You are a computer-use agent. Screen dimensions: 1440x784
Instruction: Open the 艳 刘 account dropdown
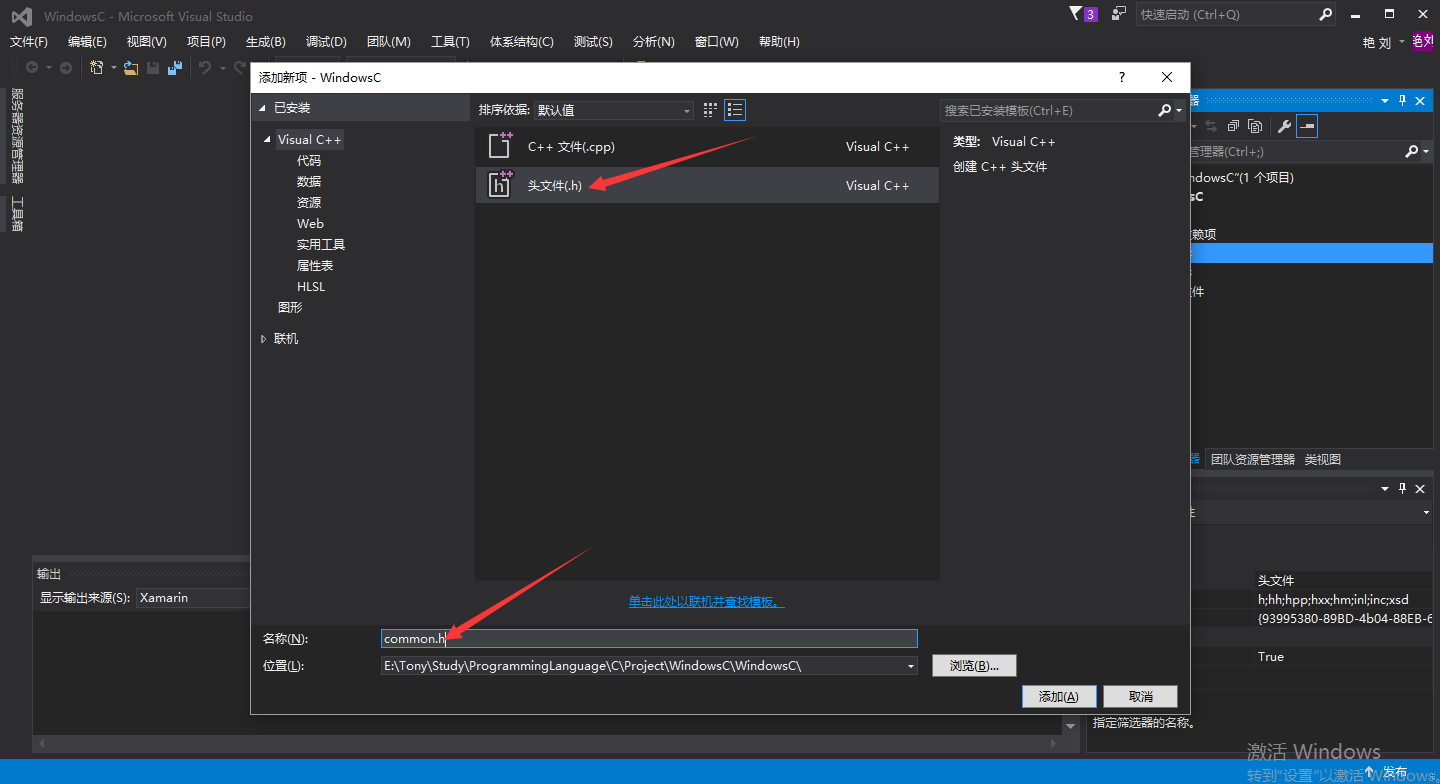click(1384, 42)
